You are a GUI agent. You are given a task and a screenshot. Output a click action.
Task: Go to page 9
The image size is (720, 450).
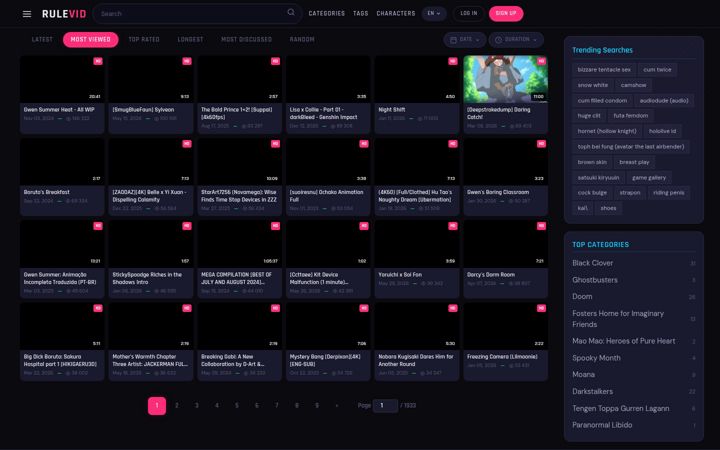[x=316, y=405]
